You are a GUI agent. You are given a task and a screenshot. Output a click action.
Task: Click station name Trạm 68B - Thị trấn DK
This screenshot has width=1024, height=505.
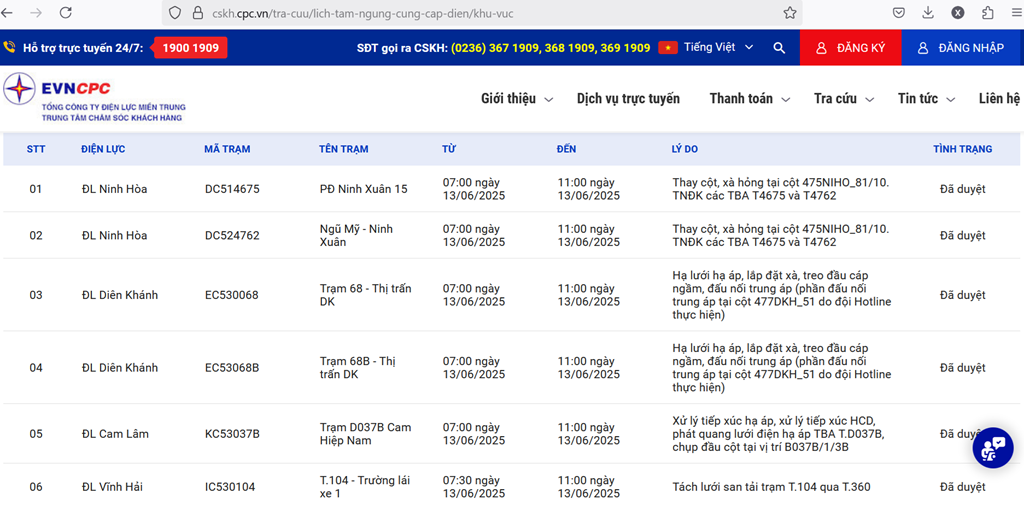pos(358,367)
